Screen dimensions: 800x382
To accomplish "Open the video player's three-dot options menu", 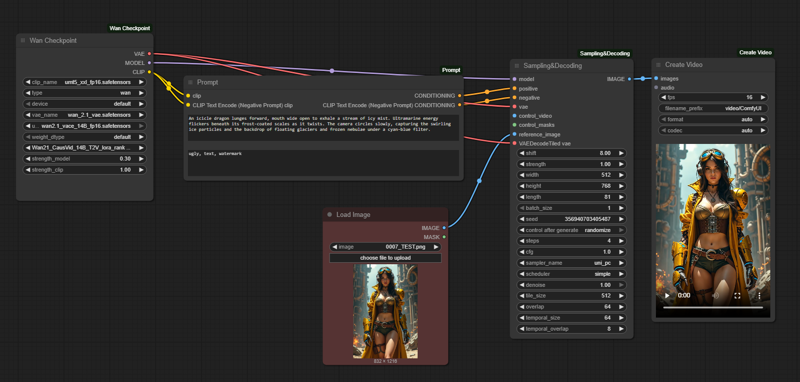I will tap(759, 295).
